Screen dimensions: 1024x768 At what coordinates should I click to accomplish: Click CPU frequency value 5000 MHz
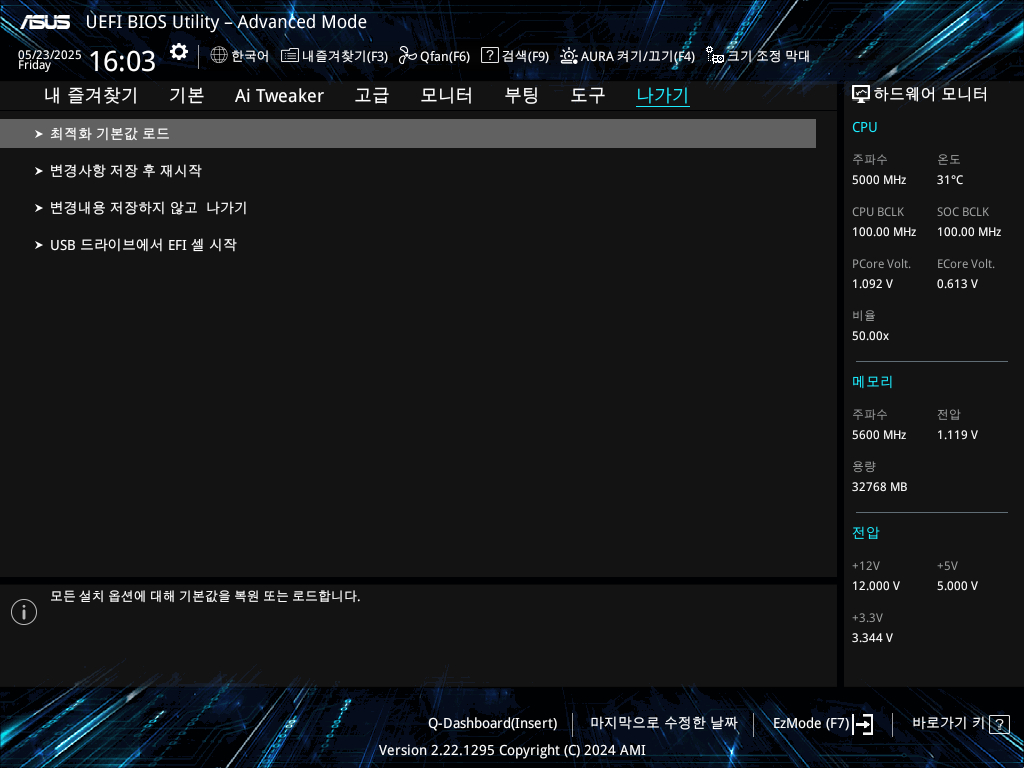879,180
